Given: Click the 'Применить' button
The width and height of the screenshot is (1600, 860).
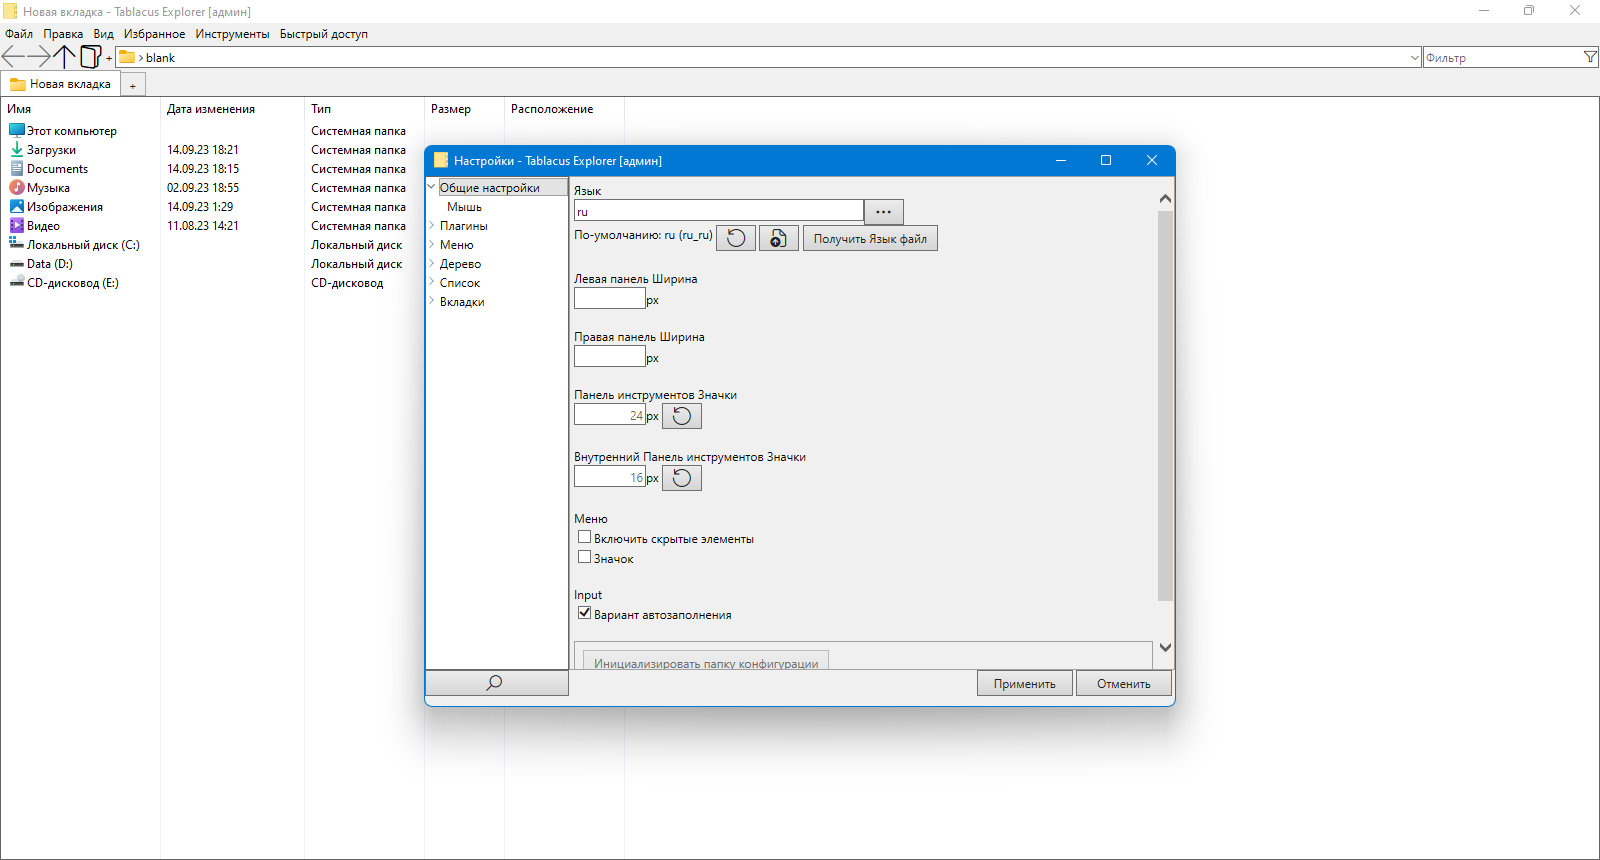Looking at the screenshot, I should (x=1024, y=684).
